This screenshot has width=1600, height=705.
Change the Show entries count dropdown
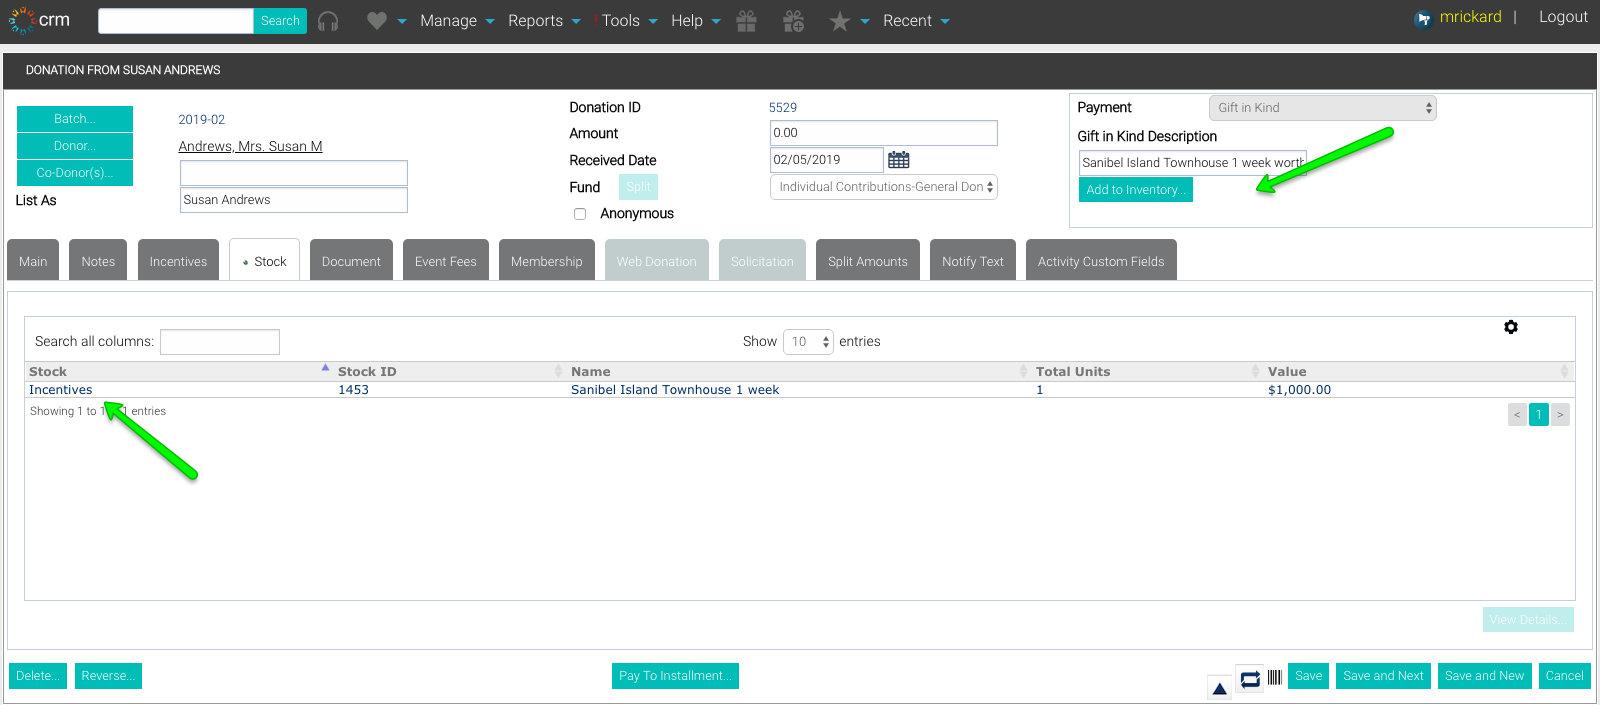point(809,342)
